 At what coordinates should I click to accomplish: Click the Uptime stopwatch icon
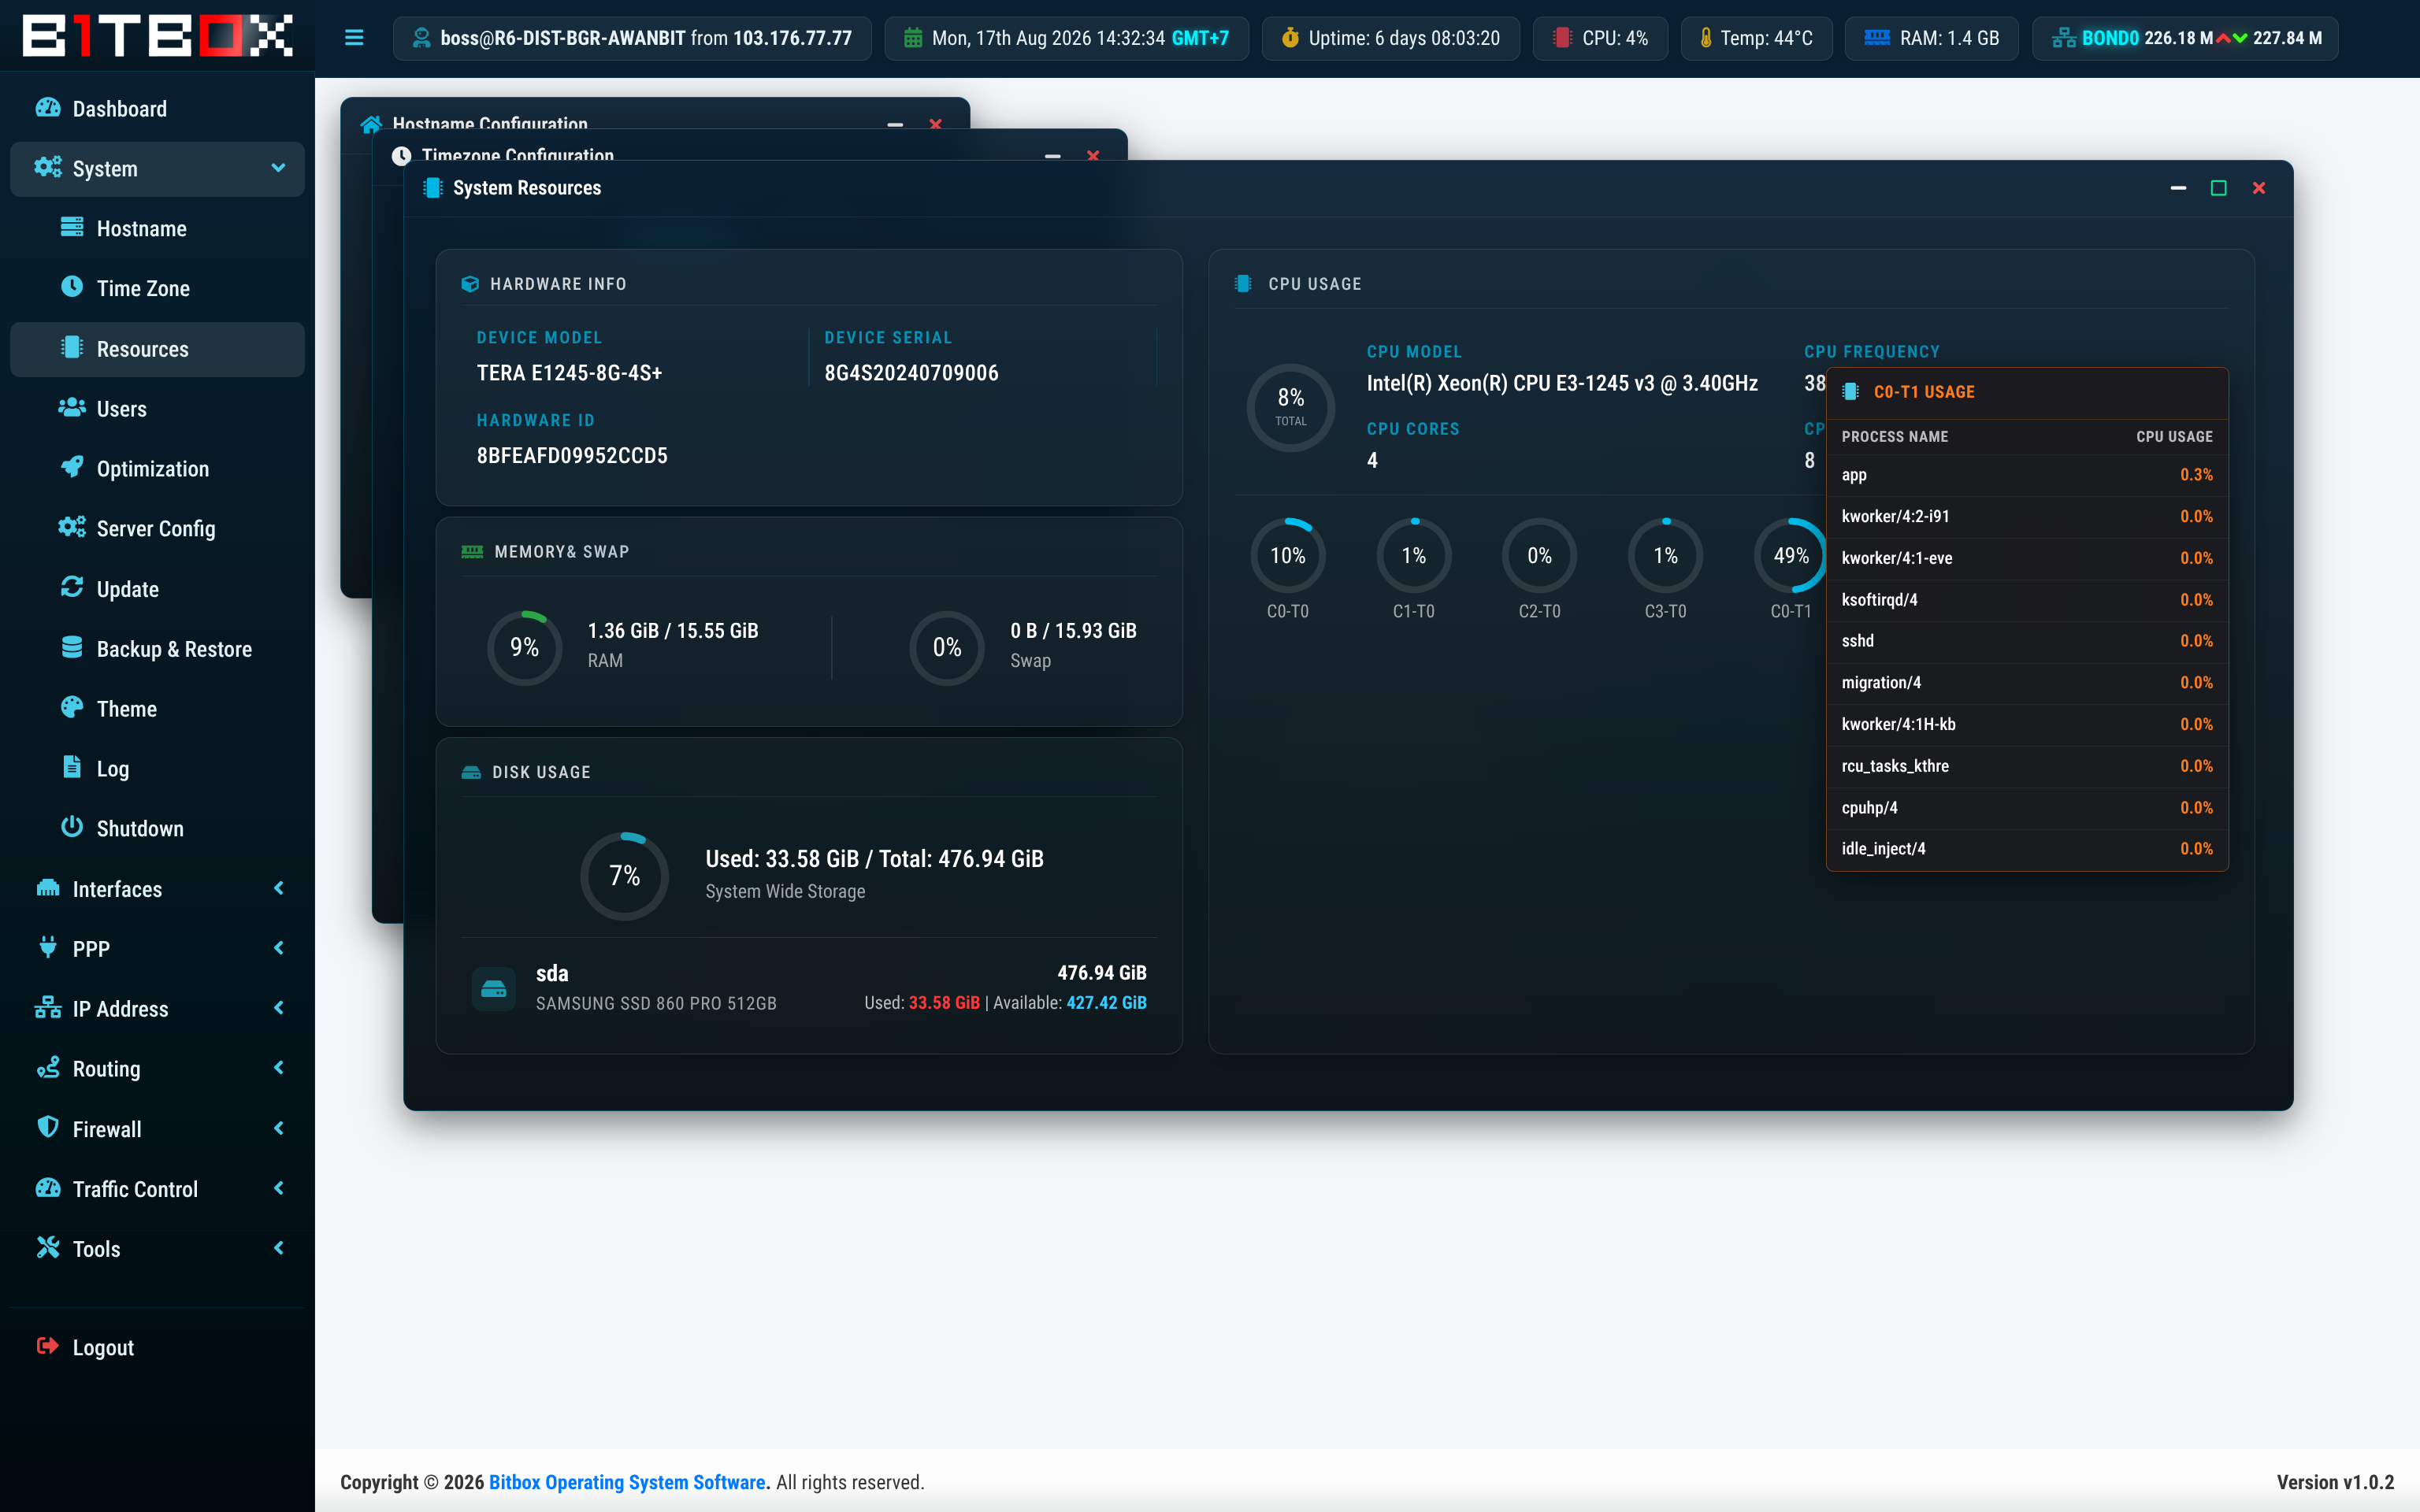click(x=1290, y=38)
